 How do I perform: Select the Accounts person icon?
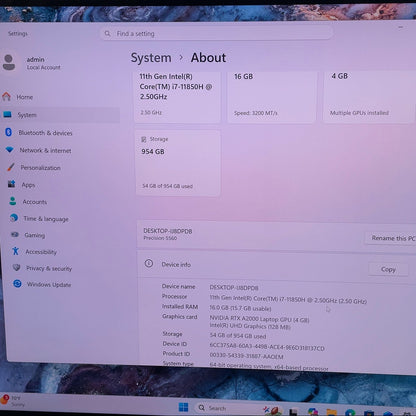tap(13, 201)
